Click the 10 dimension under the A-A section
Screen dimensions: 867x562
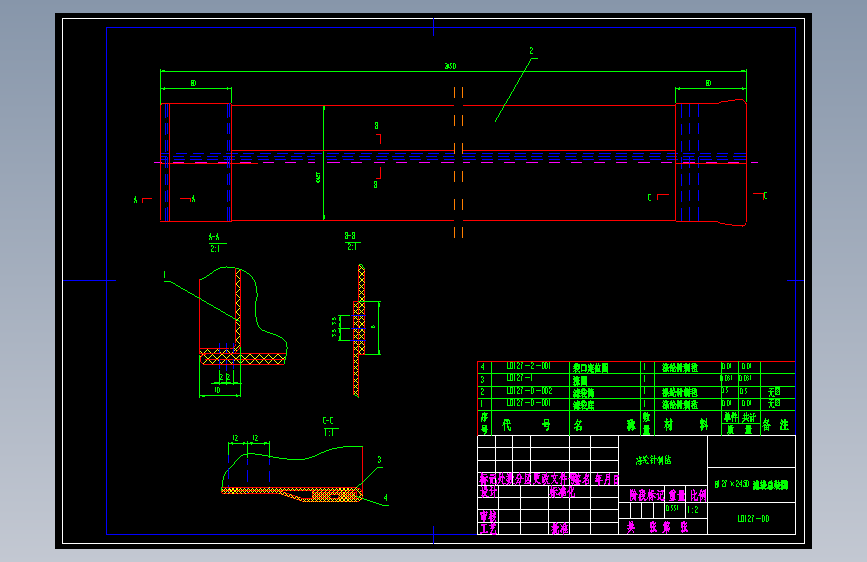(x=217, y=391)
